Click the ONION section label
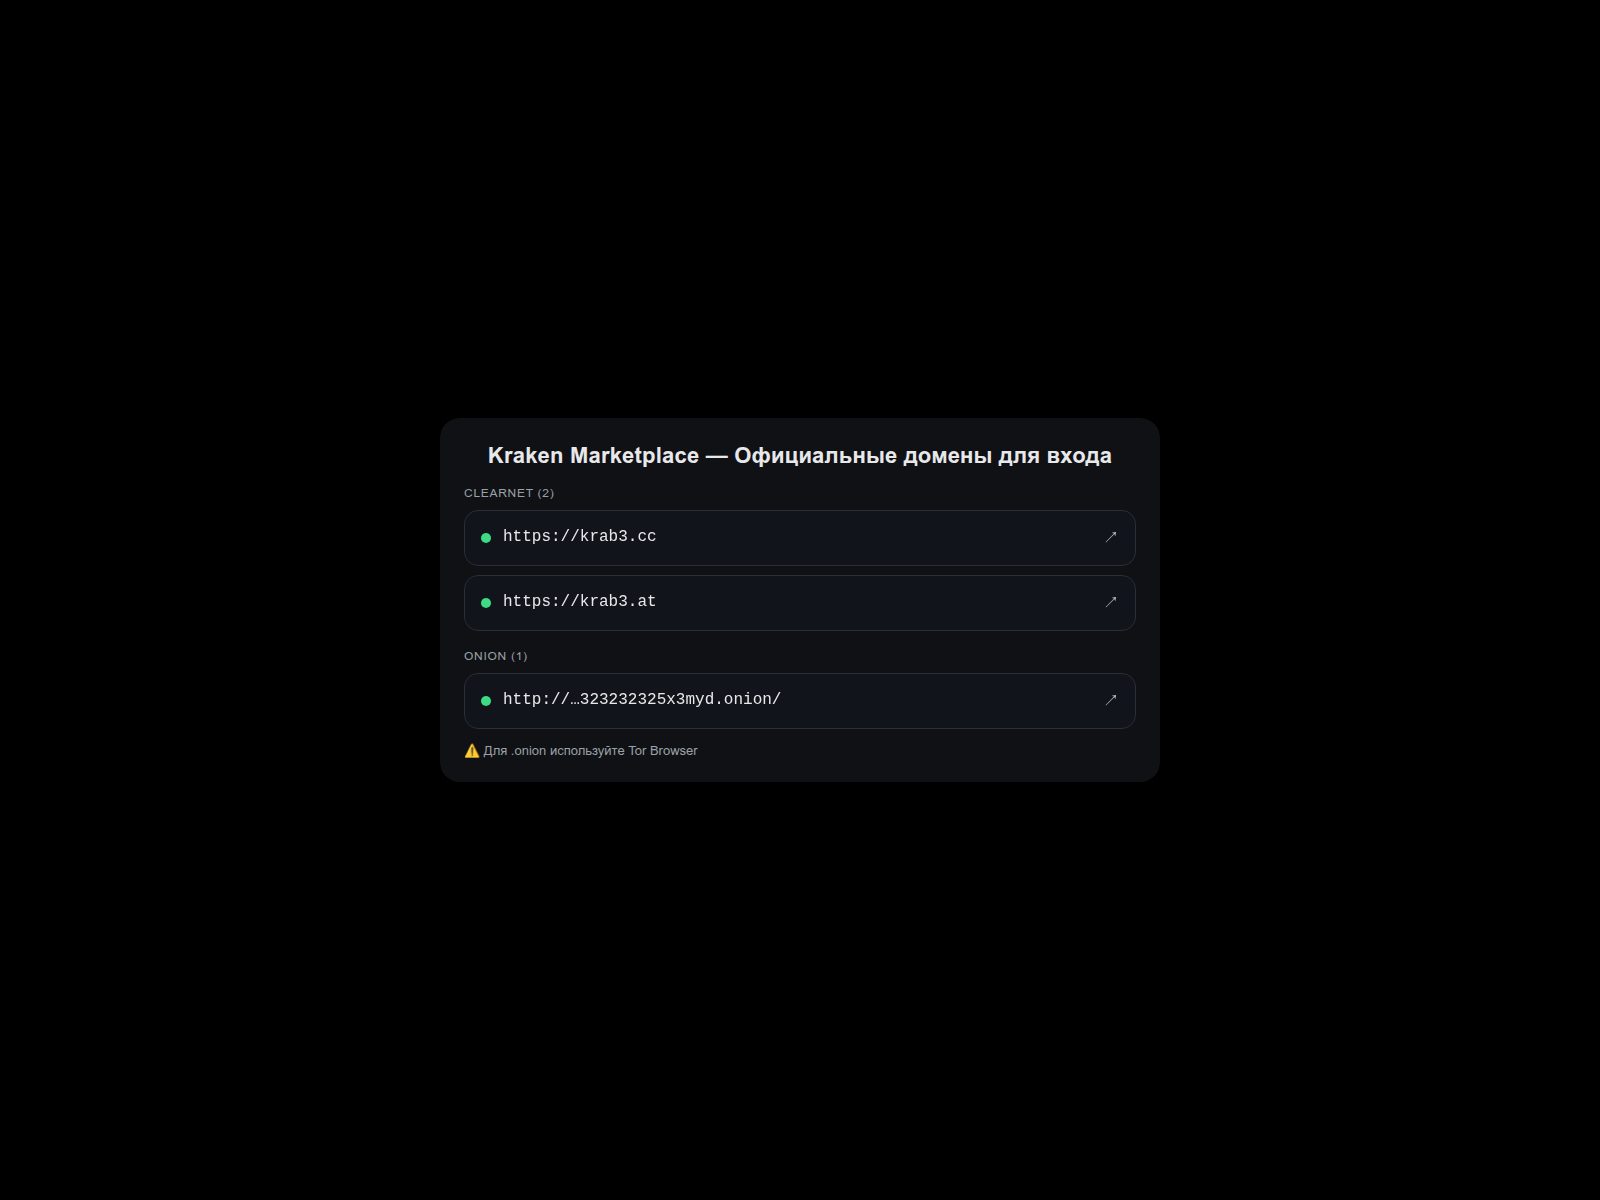Image resolution: width=1600 pixels, height=1200 pixels. 485,656
